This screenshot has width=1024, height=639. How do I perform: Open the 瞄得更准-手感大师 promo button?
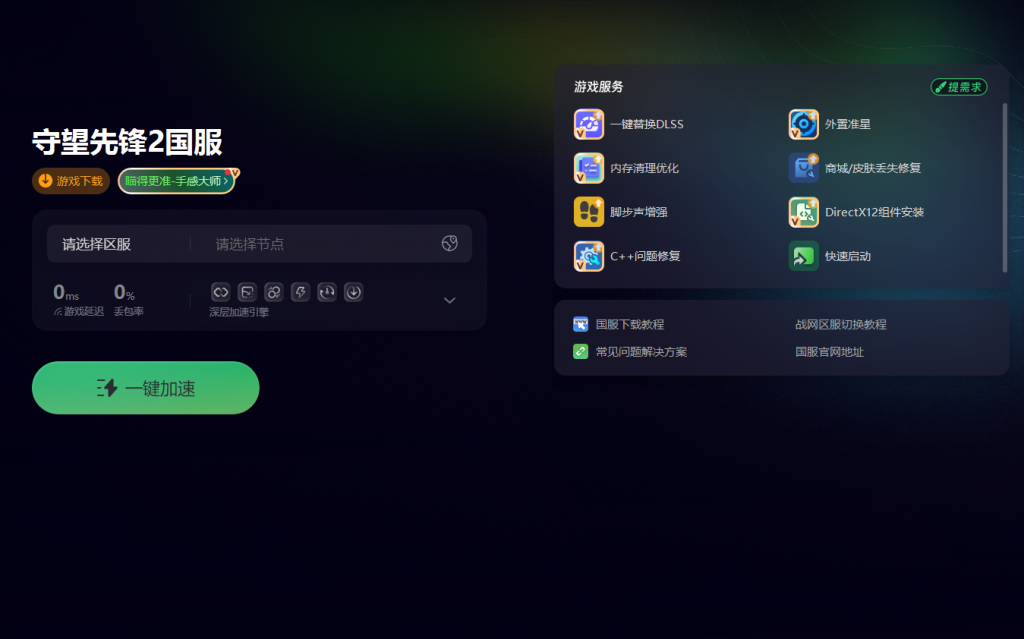coord(176,181)
